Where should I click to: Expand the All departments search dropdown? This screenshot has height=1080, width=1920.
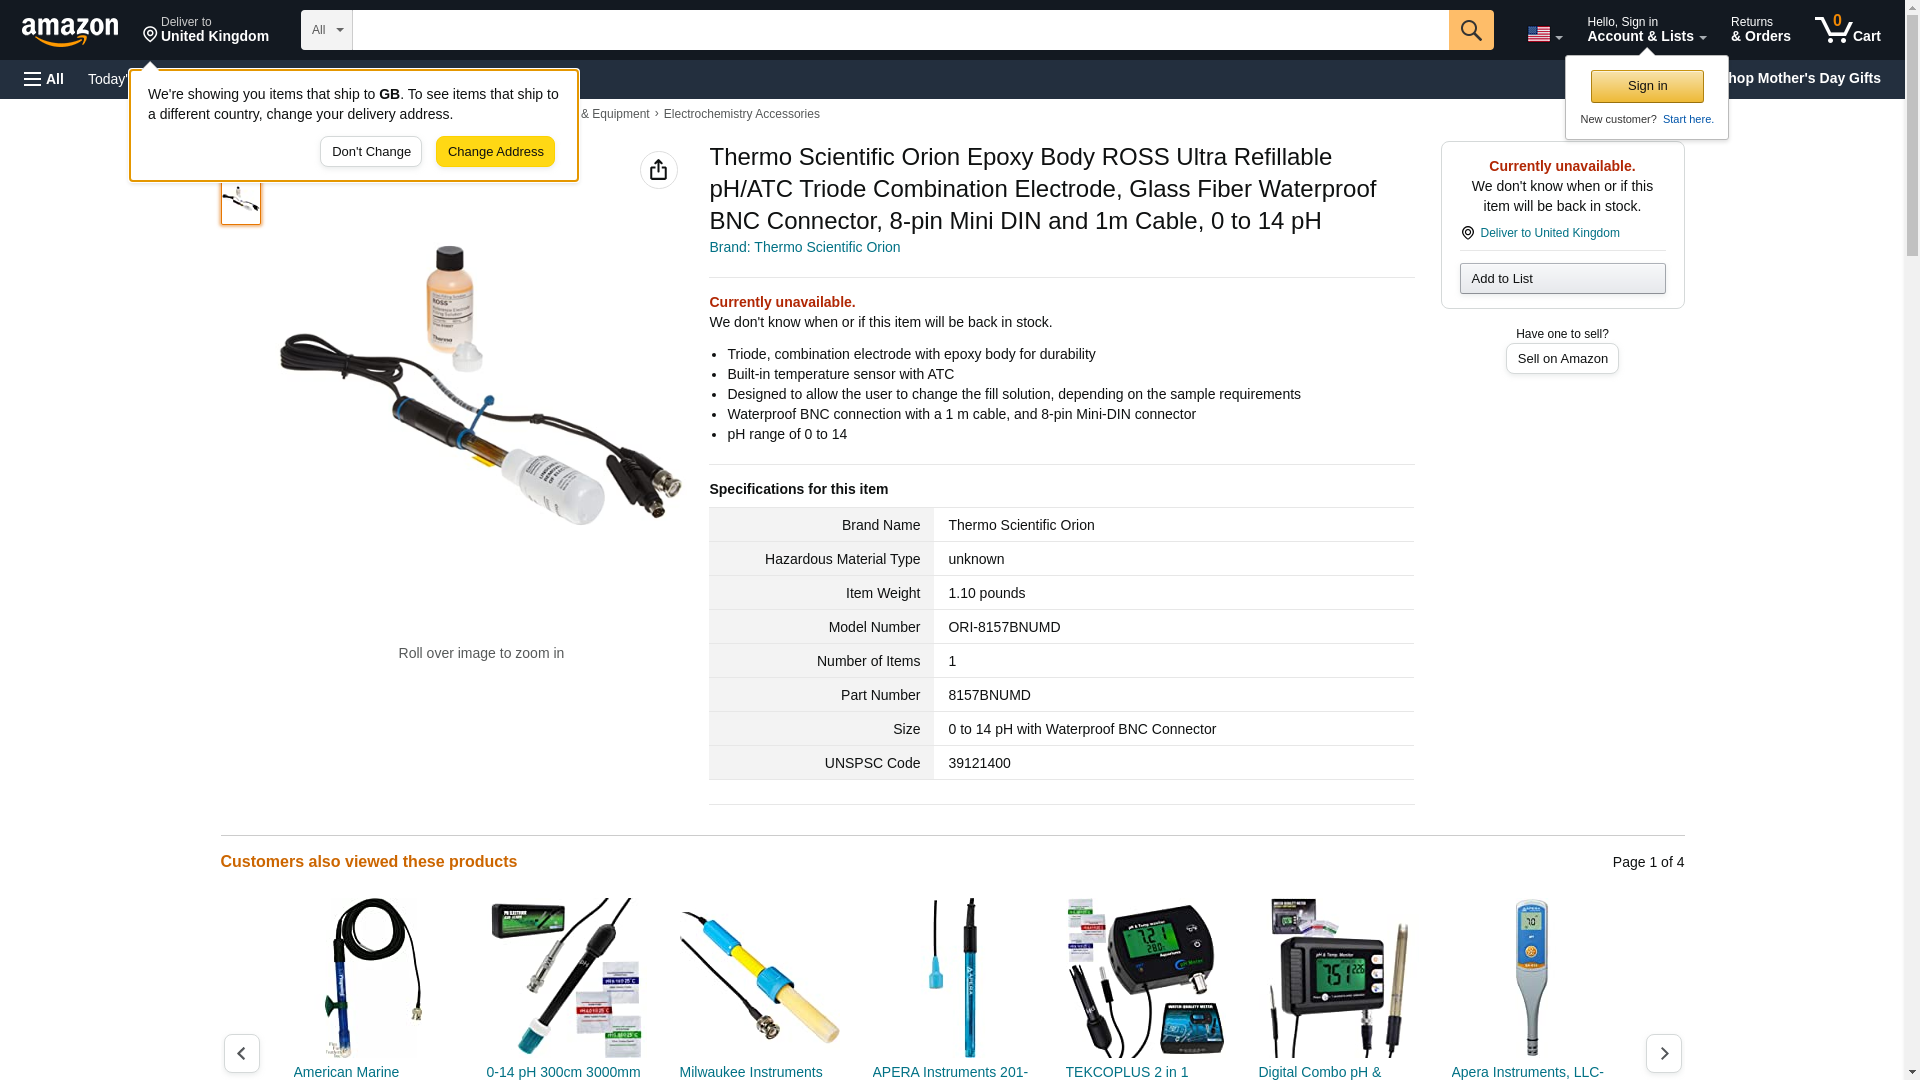(x=327, y=30)
